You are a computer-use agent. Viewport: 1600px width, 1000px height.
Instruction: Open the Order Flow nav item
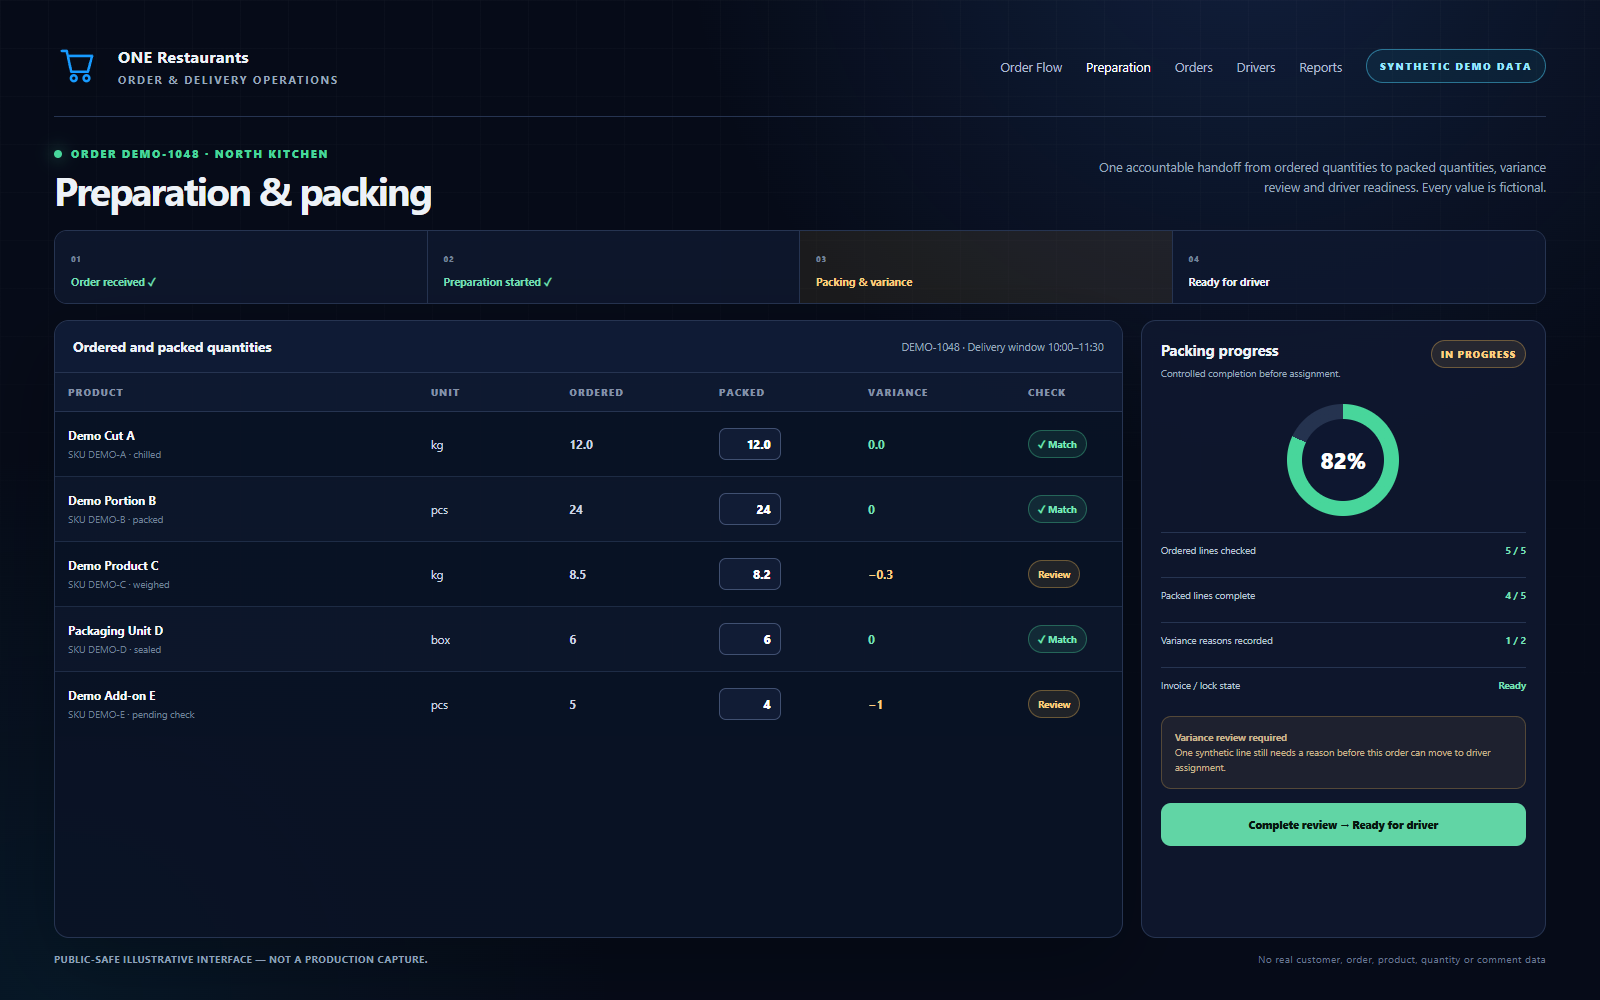1031,68
